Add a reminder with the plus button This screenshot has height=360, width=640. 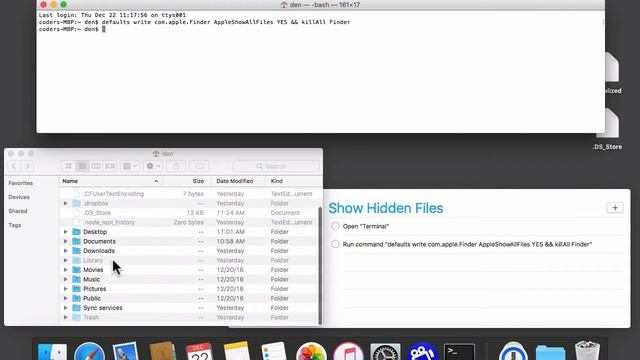615,208
